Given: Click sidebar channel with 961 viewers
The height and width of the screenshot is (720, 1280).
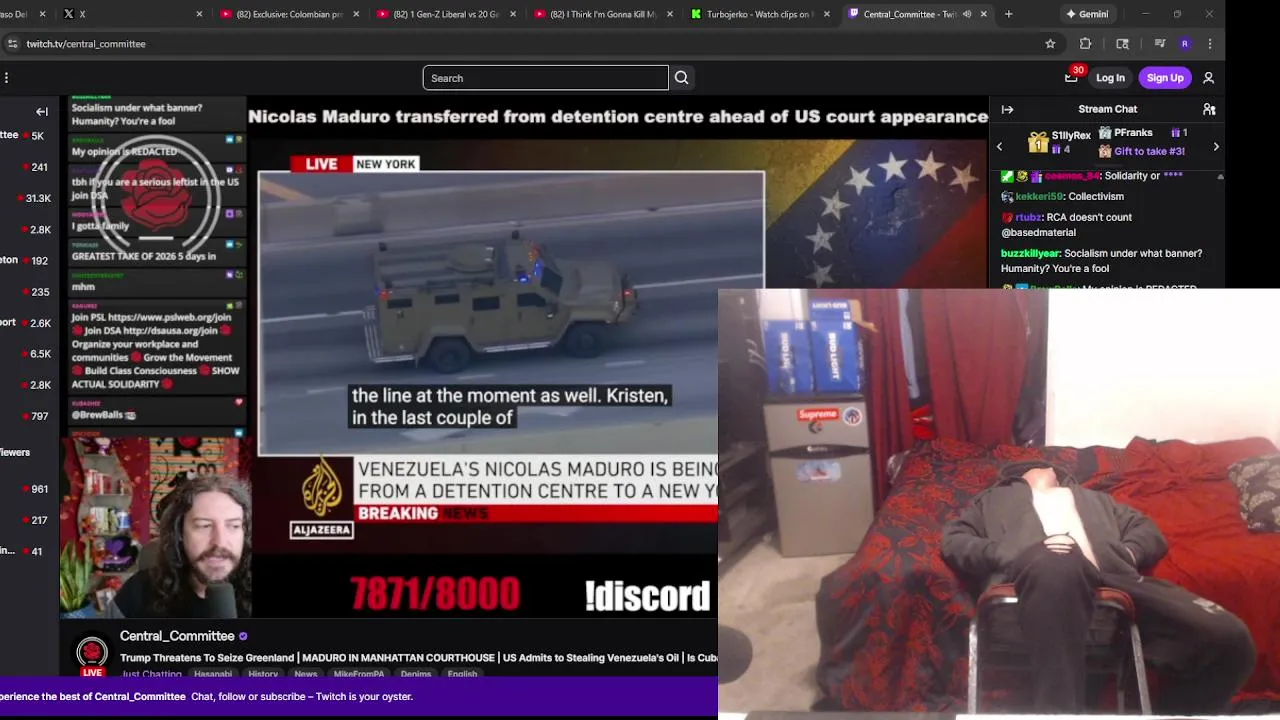Looking at the screenshot, I should 30,489.
